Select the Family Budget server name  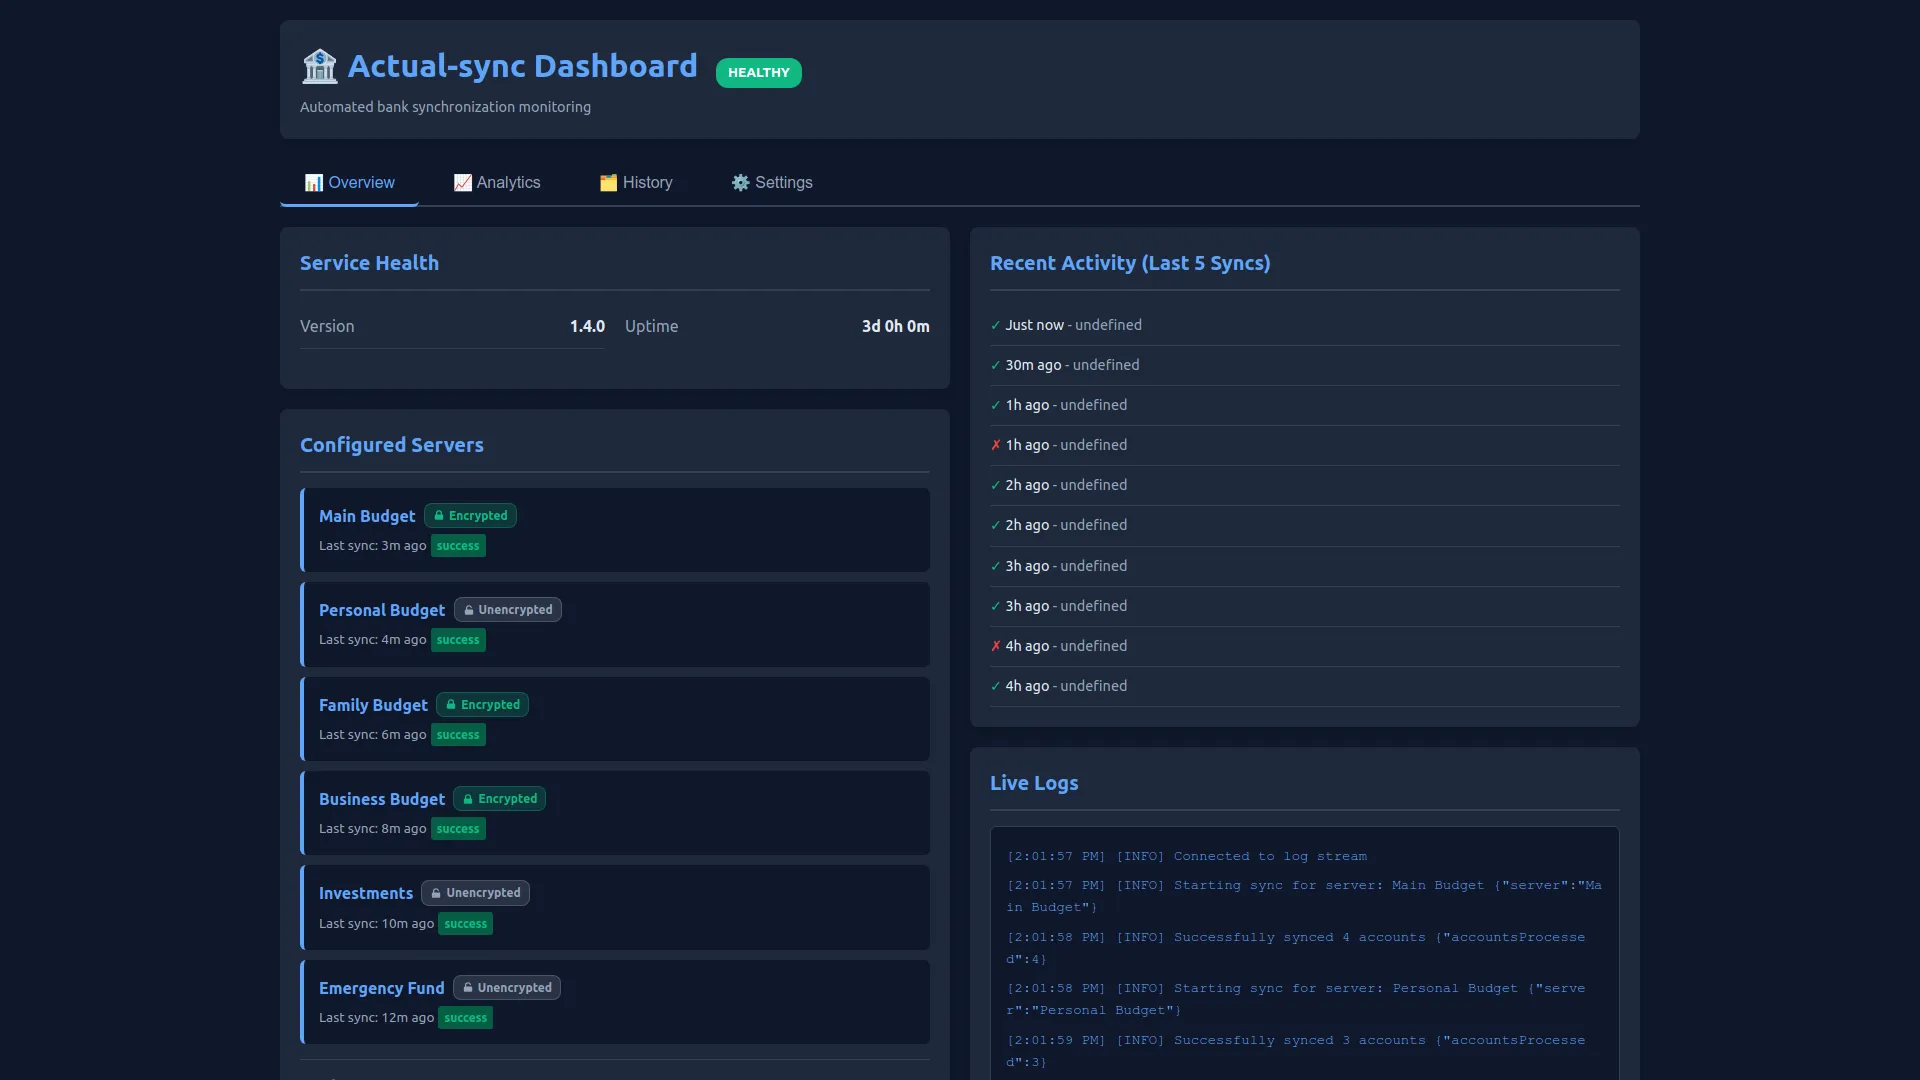coord(373,705)
